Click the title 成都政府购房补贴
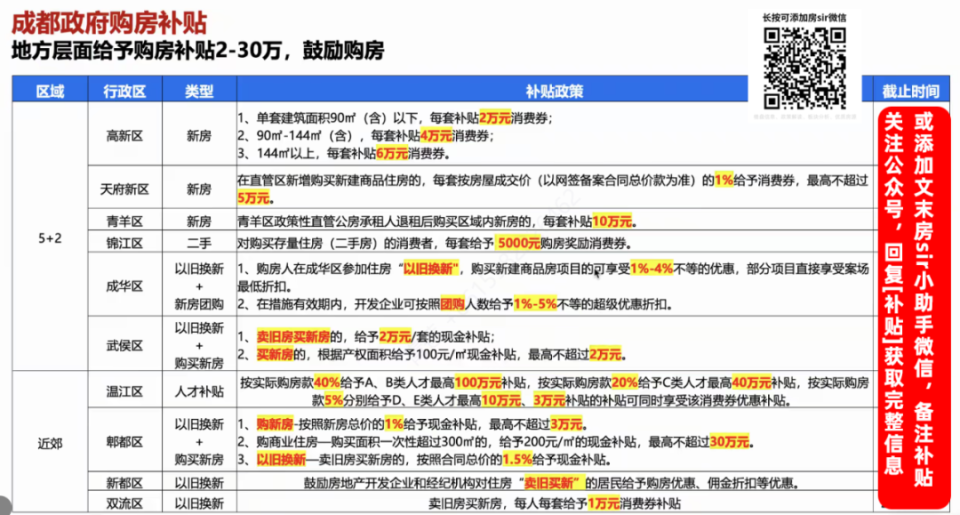The height and width of the screenshot is (515, 960). coord(110,23)
